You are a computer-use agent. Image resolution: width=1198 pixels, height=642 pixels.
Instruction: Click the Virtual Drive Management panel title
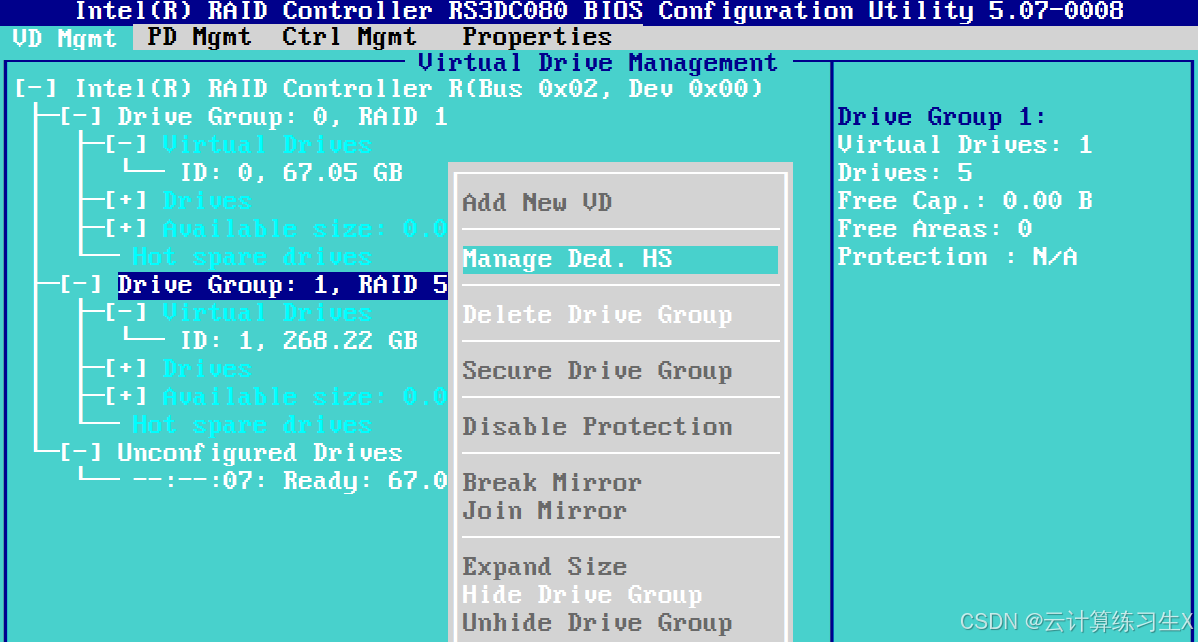(x=598, y=63)
